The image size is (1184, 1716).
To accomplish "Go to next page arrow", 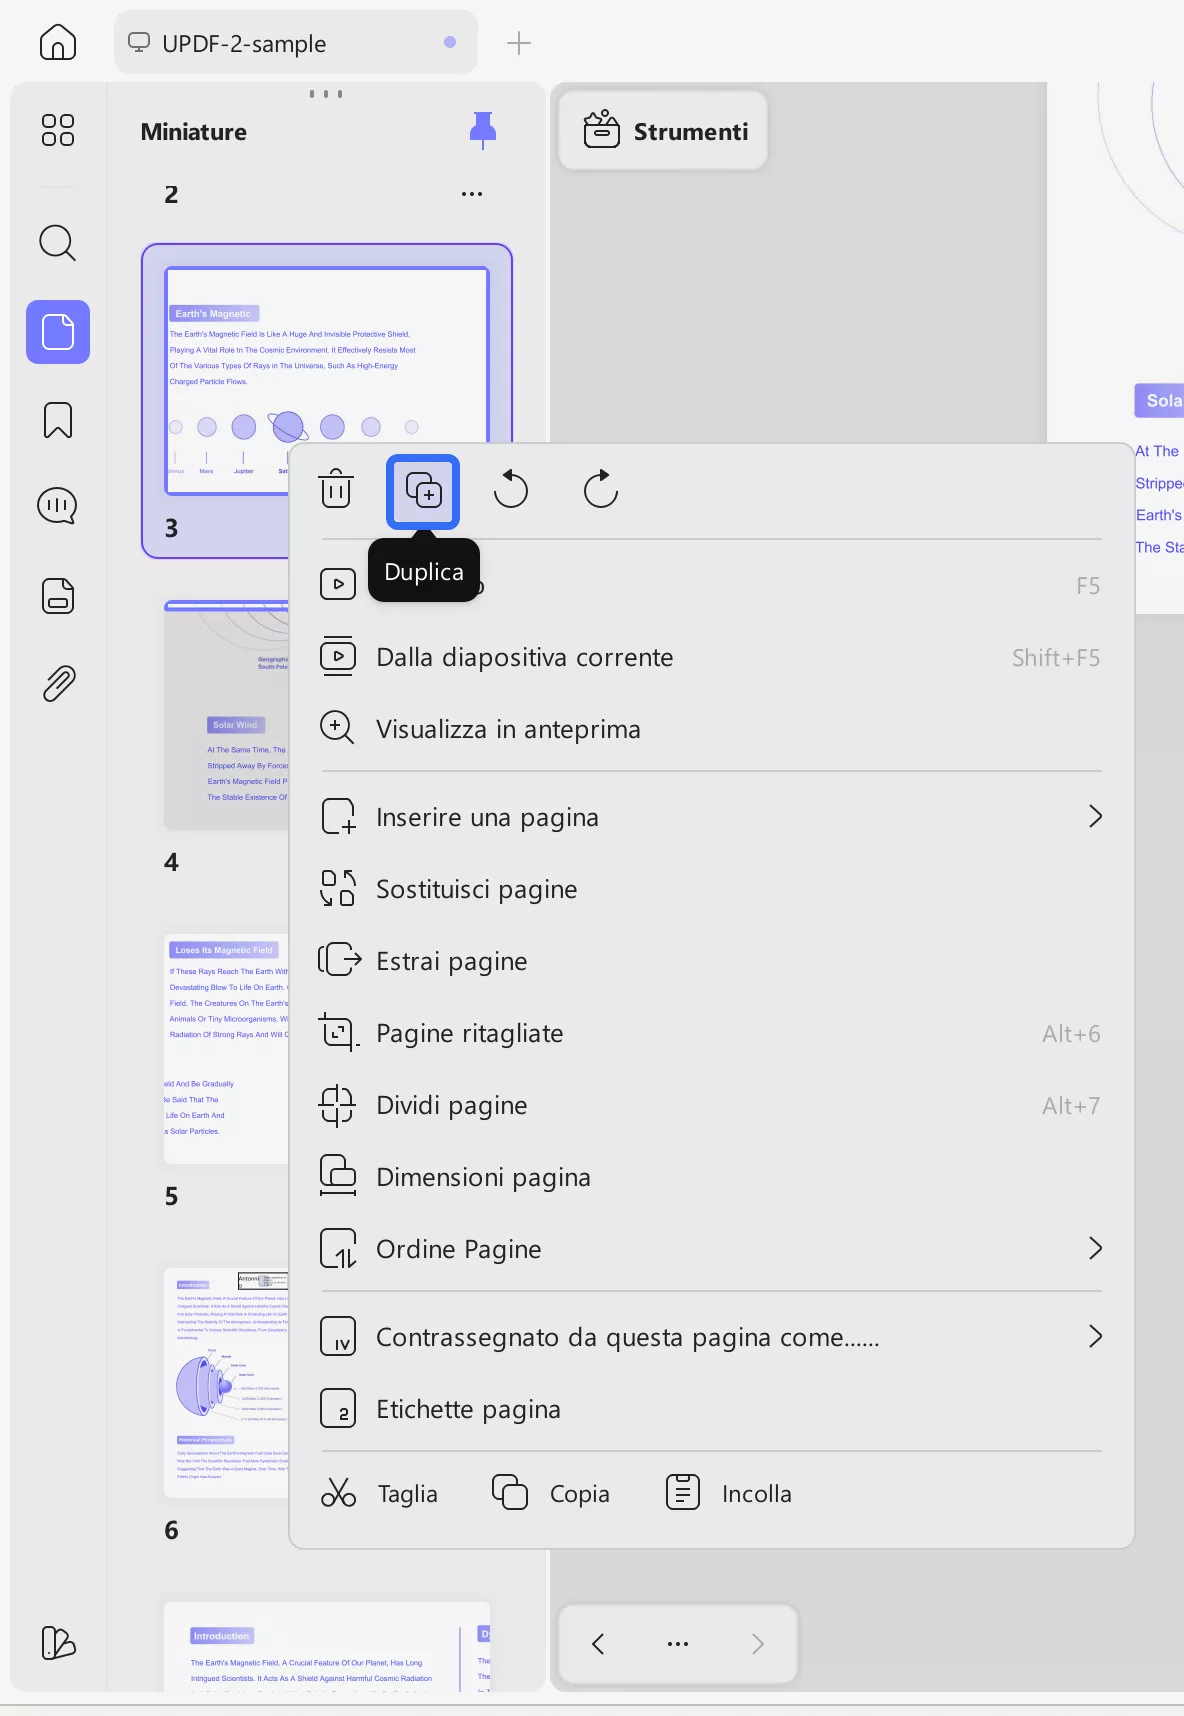I will pos(758,1644).
